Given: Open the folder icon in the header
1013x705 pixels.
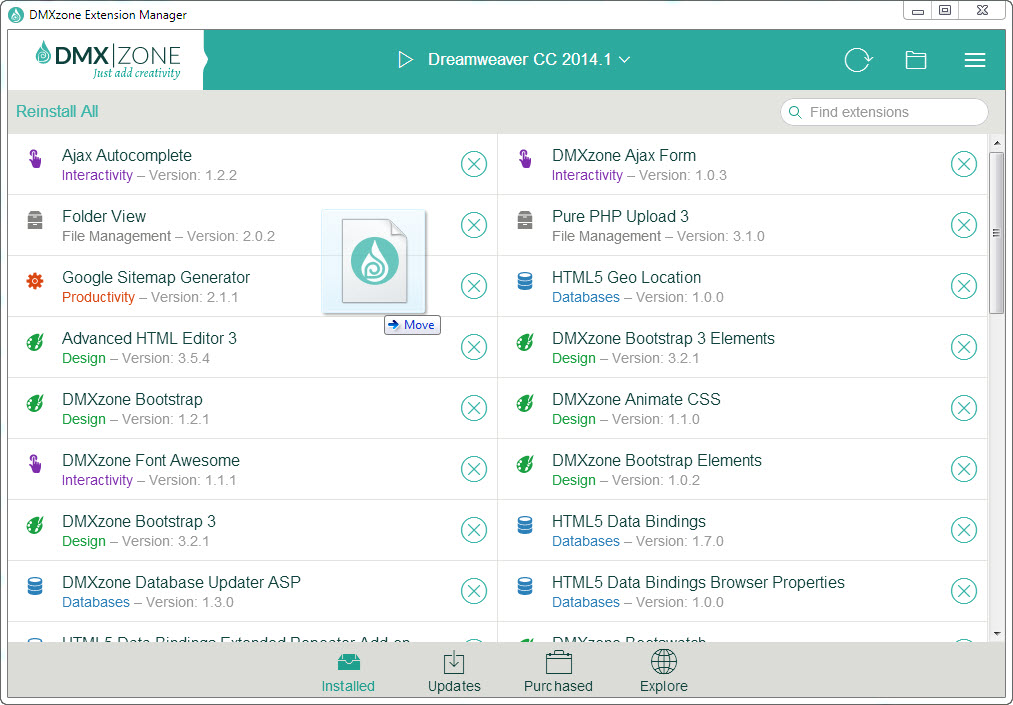Looking at the screenshot, I should pos(915,60).
